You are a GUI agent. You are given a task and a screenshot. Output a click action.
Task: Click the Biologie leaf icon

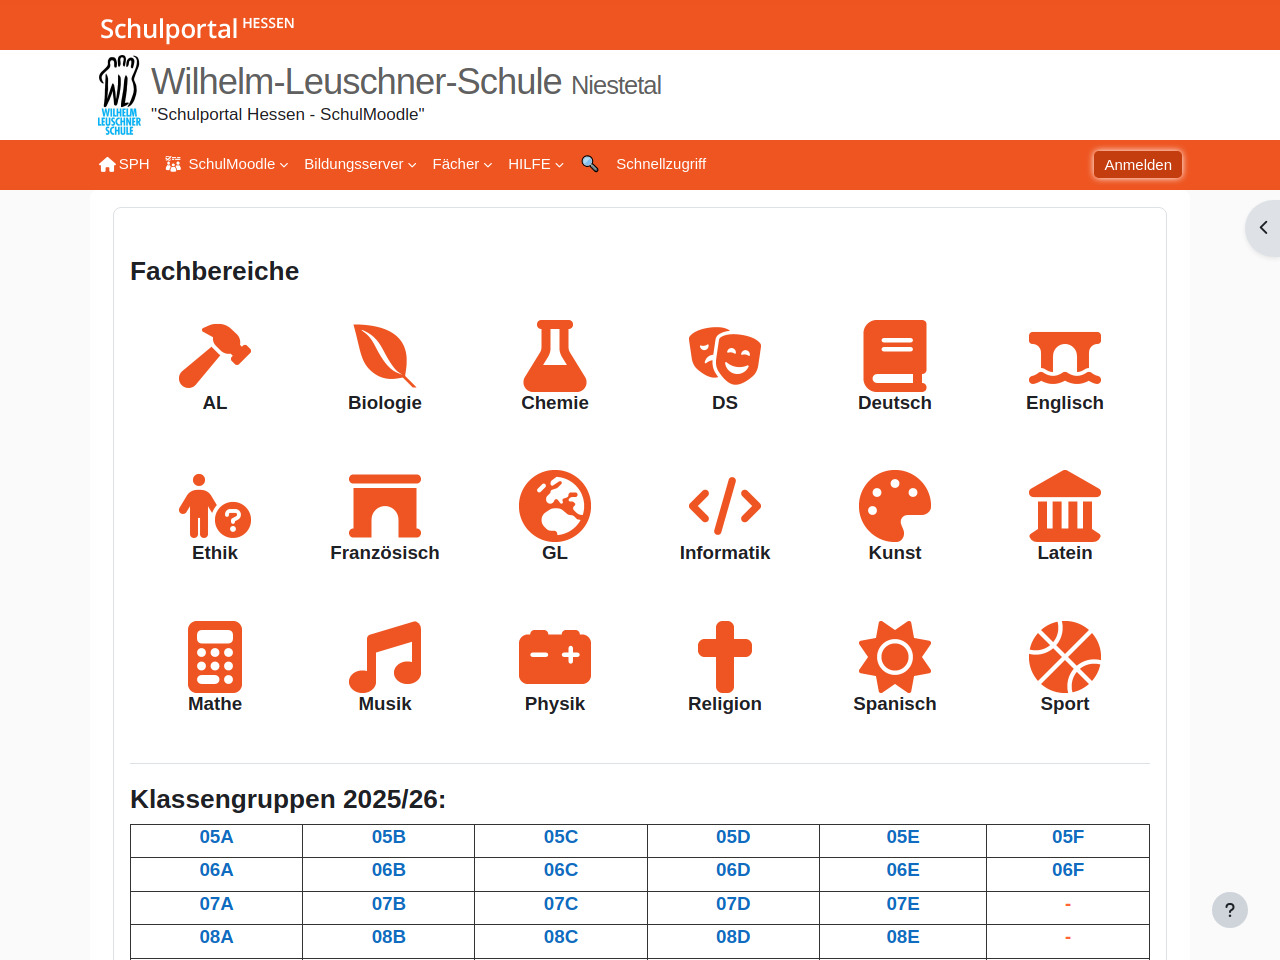(x=385, y=356)
